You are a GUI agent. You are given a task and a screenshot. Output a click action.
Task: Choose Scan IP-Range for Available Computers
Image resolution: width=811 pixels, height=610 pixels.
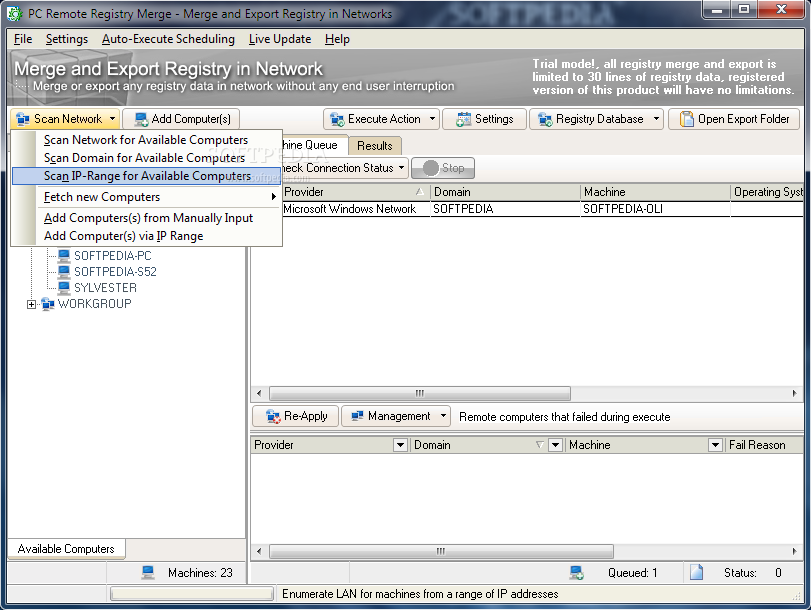click(146, 176)
